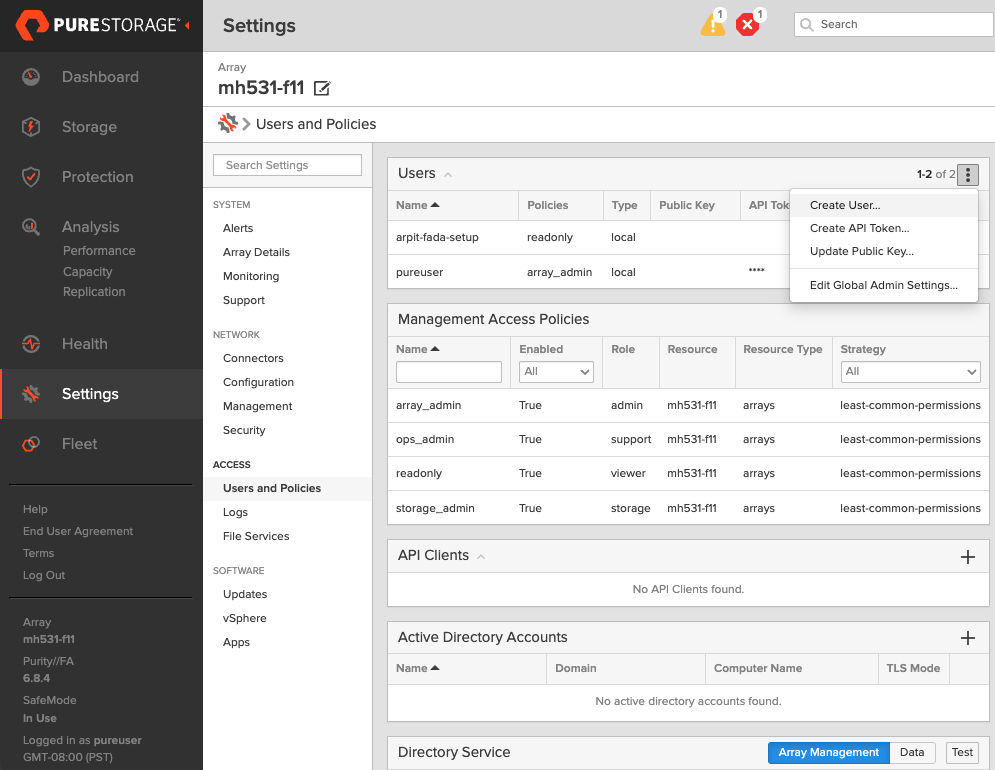Open the yellow warning alerts icon
The width and height of the screenshot is (995, 770).
tap(712, 24)
